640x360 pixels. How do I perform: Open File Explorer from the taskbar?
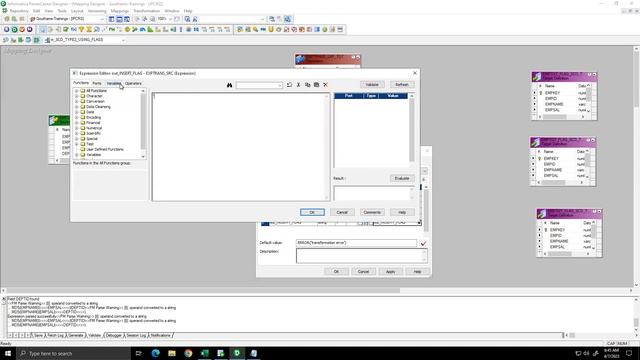click(x=172, y=353)
